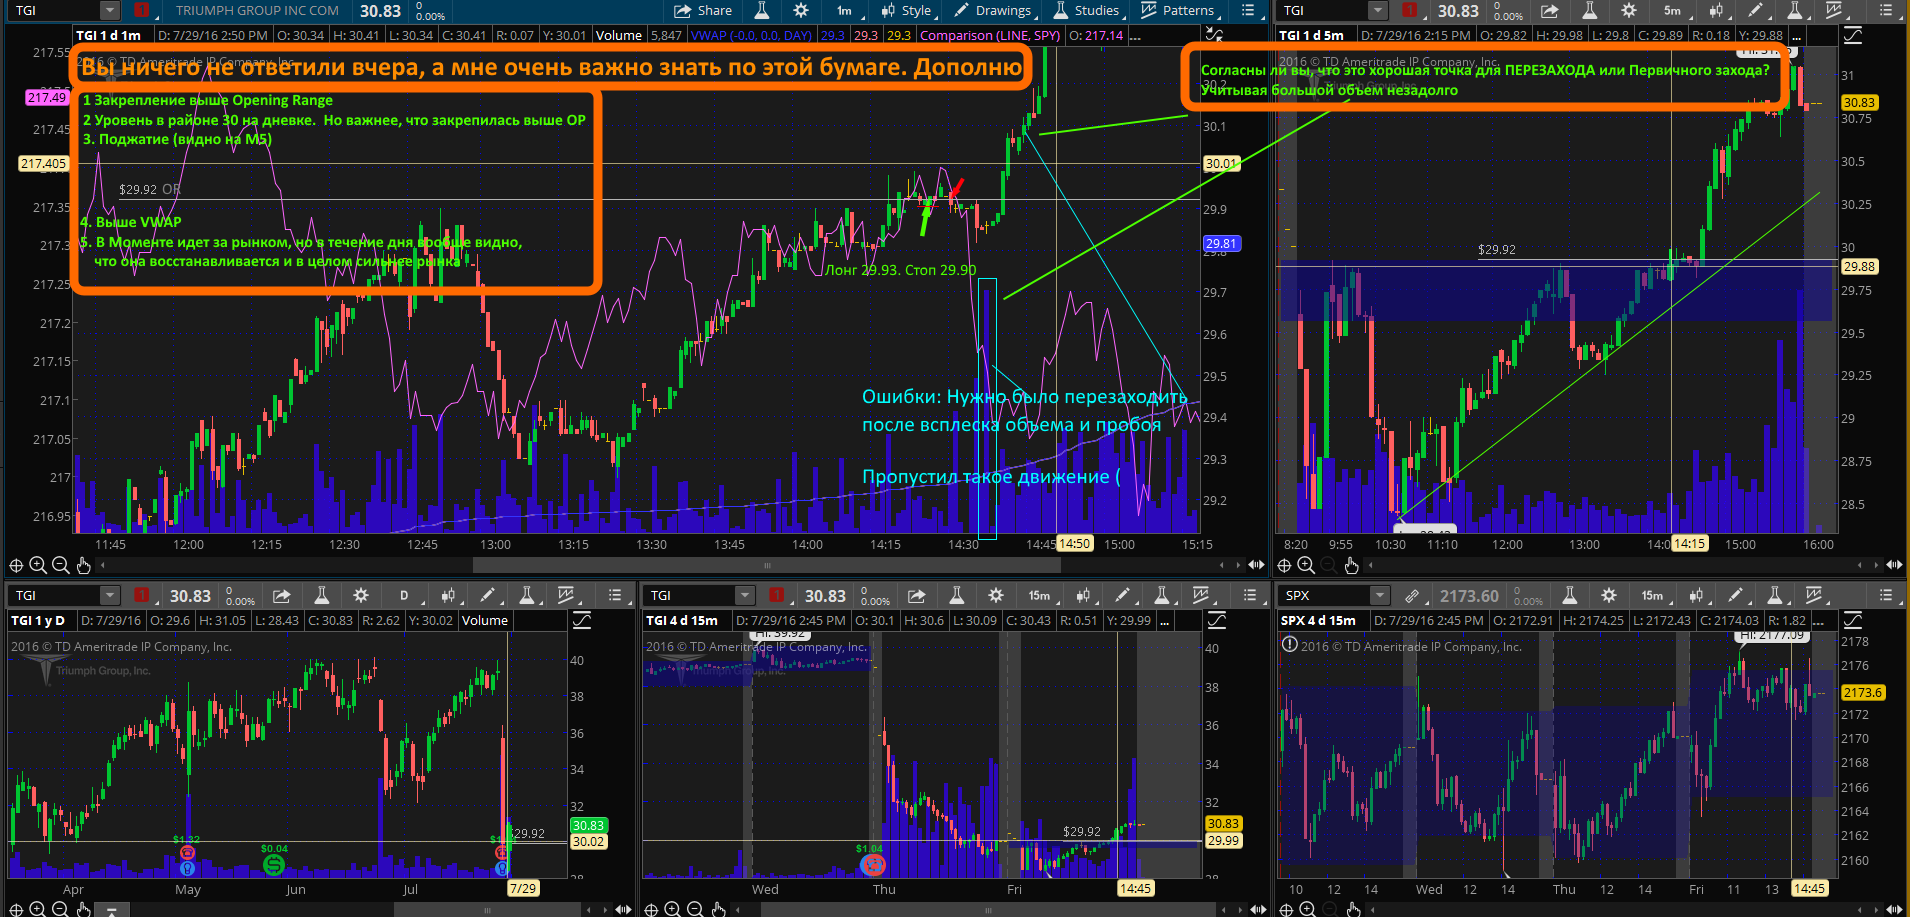Open settings gear on the TGI 15m chart

pyautogui.click(x=996, y=595)
